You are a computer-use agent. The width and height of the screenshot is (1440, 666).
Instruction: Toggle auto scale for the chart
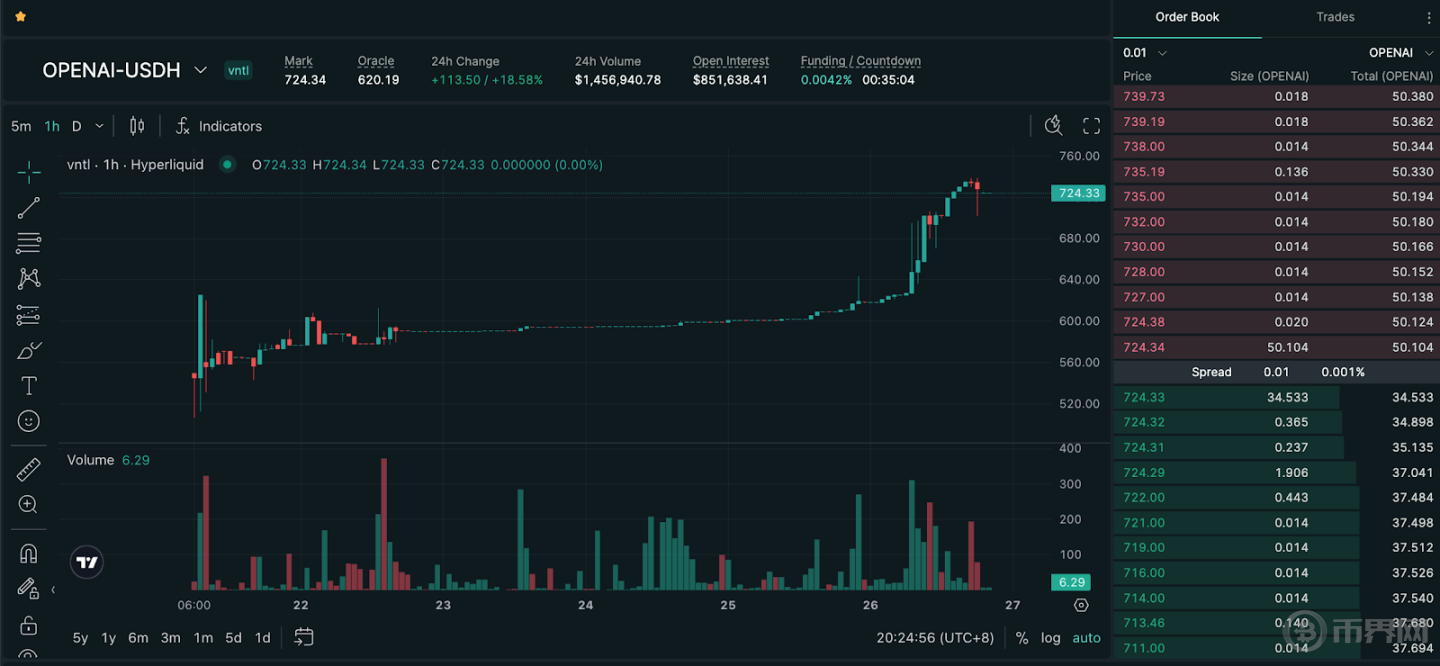pos(1086,638)
